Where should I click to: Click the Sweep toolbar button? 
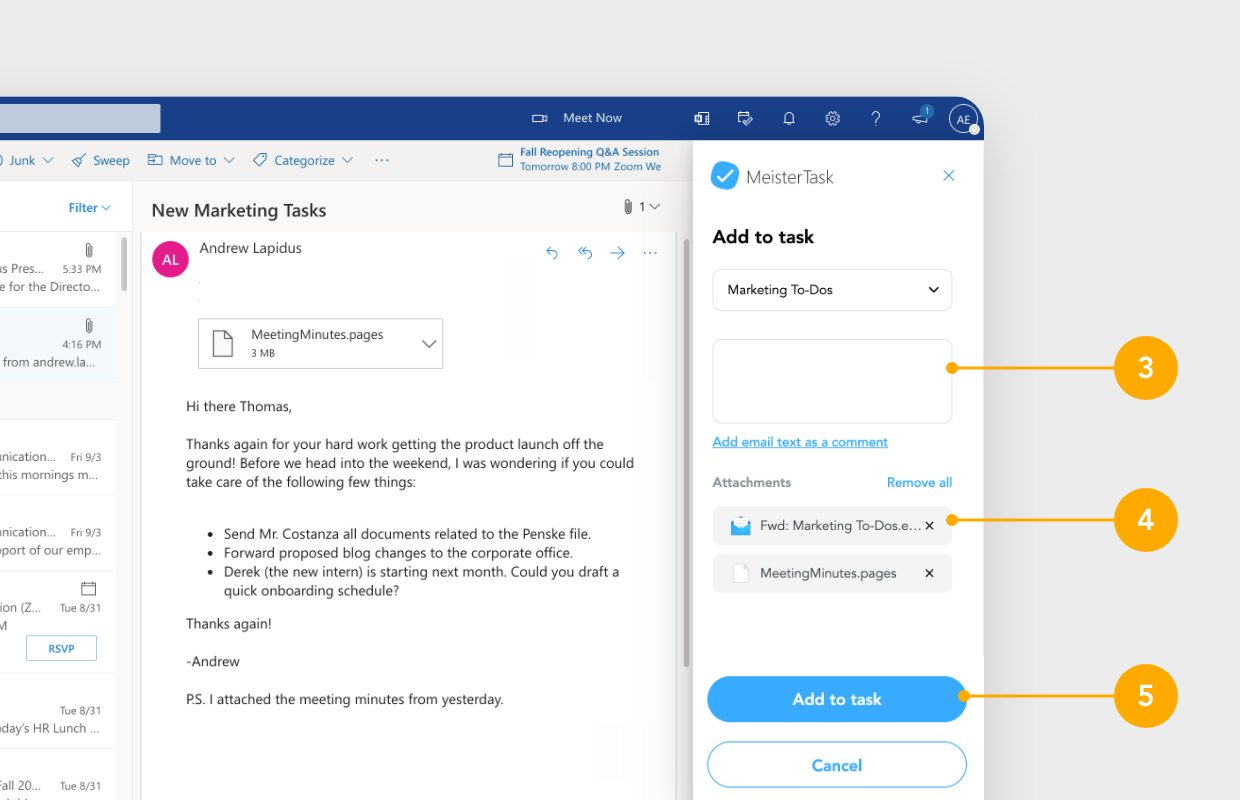[x=101, y=160]
